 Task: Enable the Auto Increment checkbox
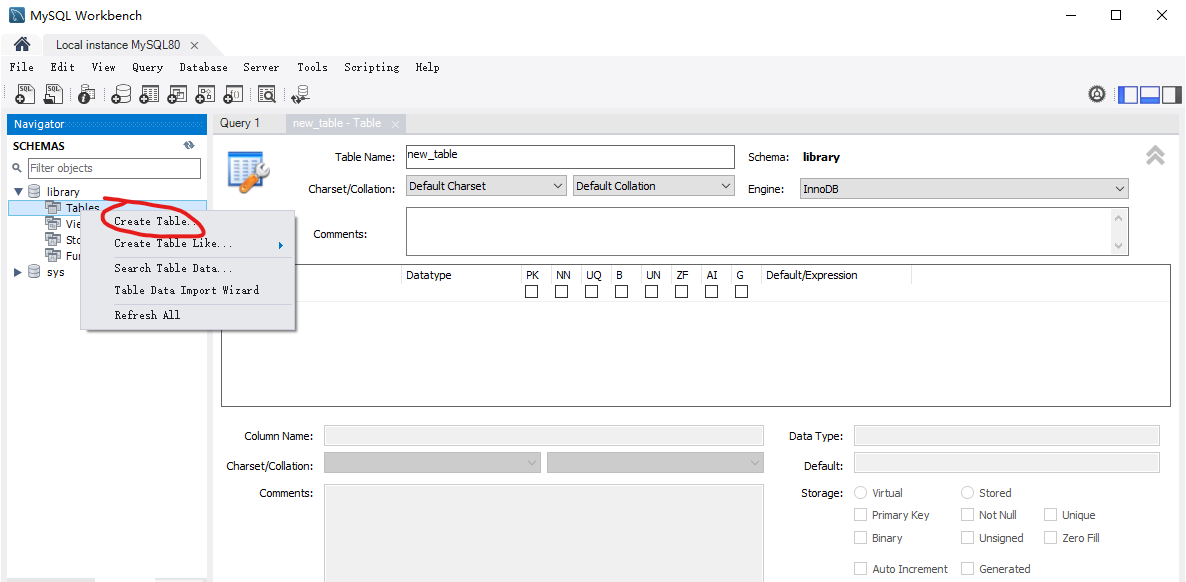(x=860, y=568)
